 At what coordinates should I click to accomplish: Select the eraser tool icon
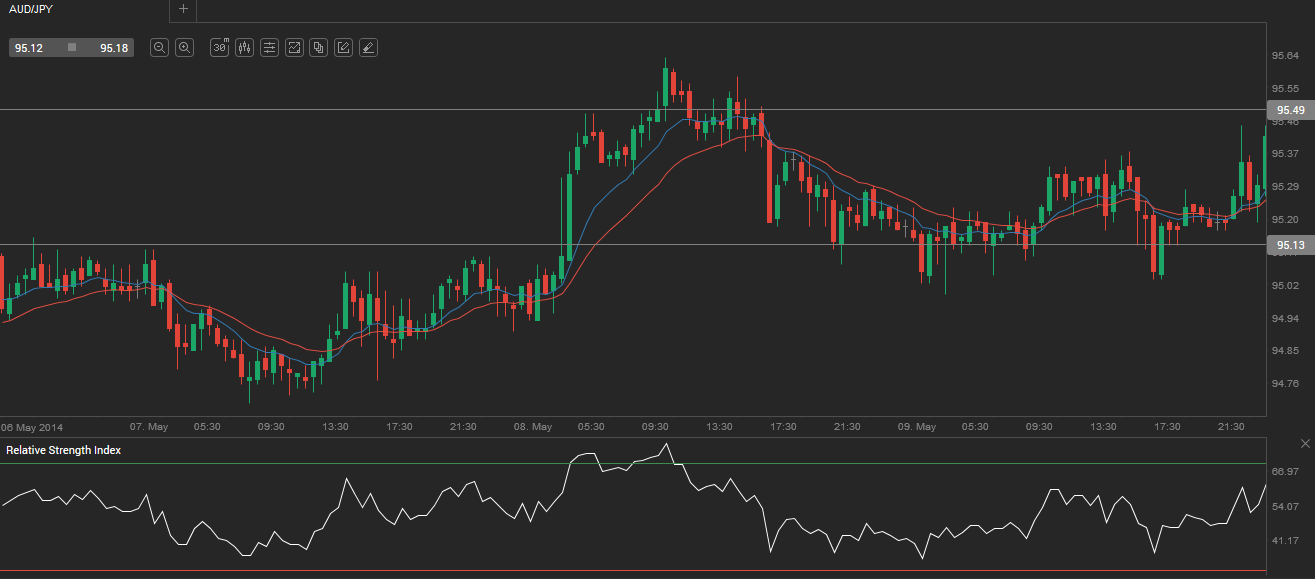pyautogui.click(x=368, y=47)
